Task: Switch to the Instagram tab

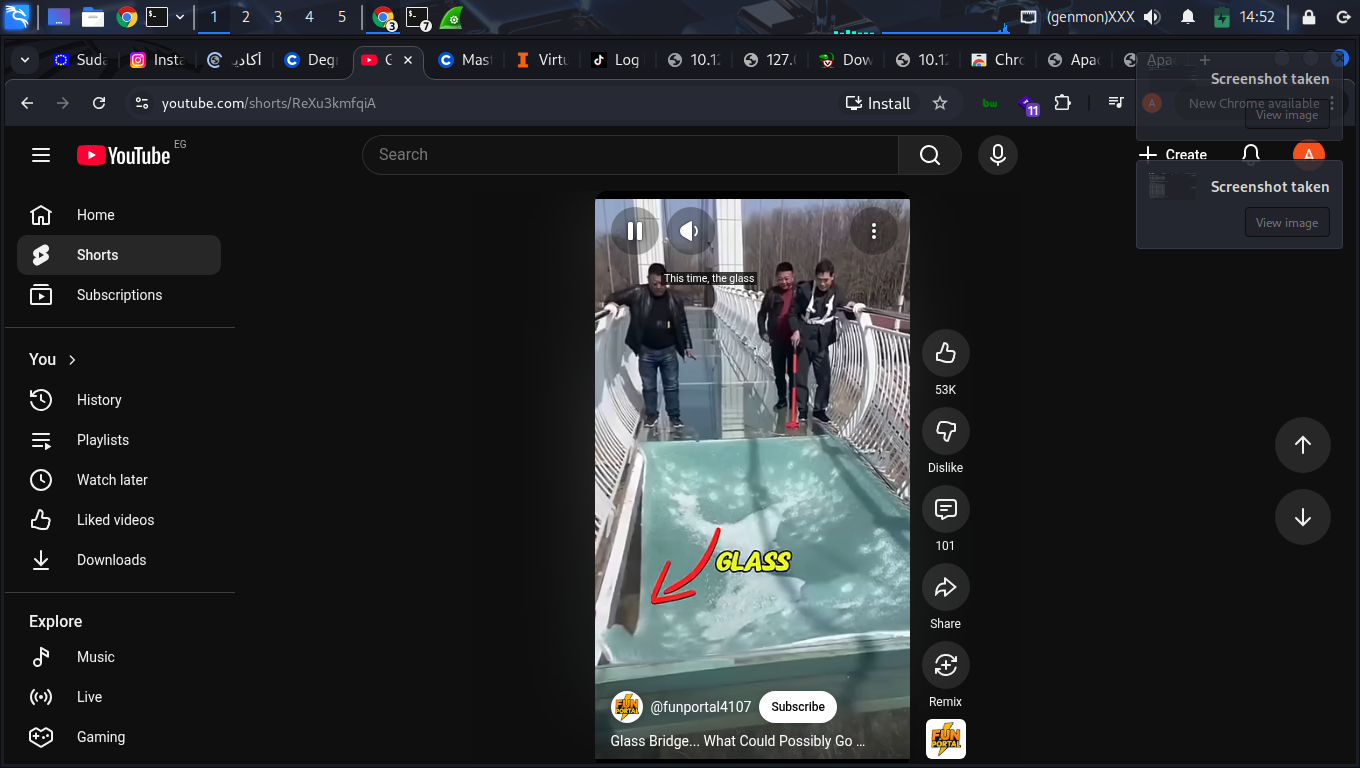Action: click(157, 60)
